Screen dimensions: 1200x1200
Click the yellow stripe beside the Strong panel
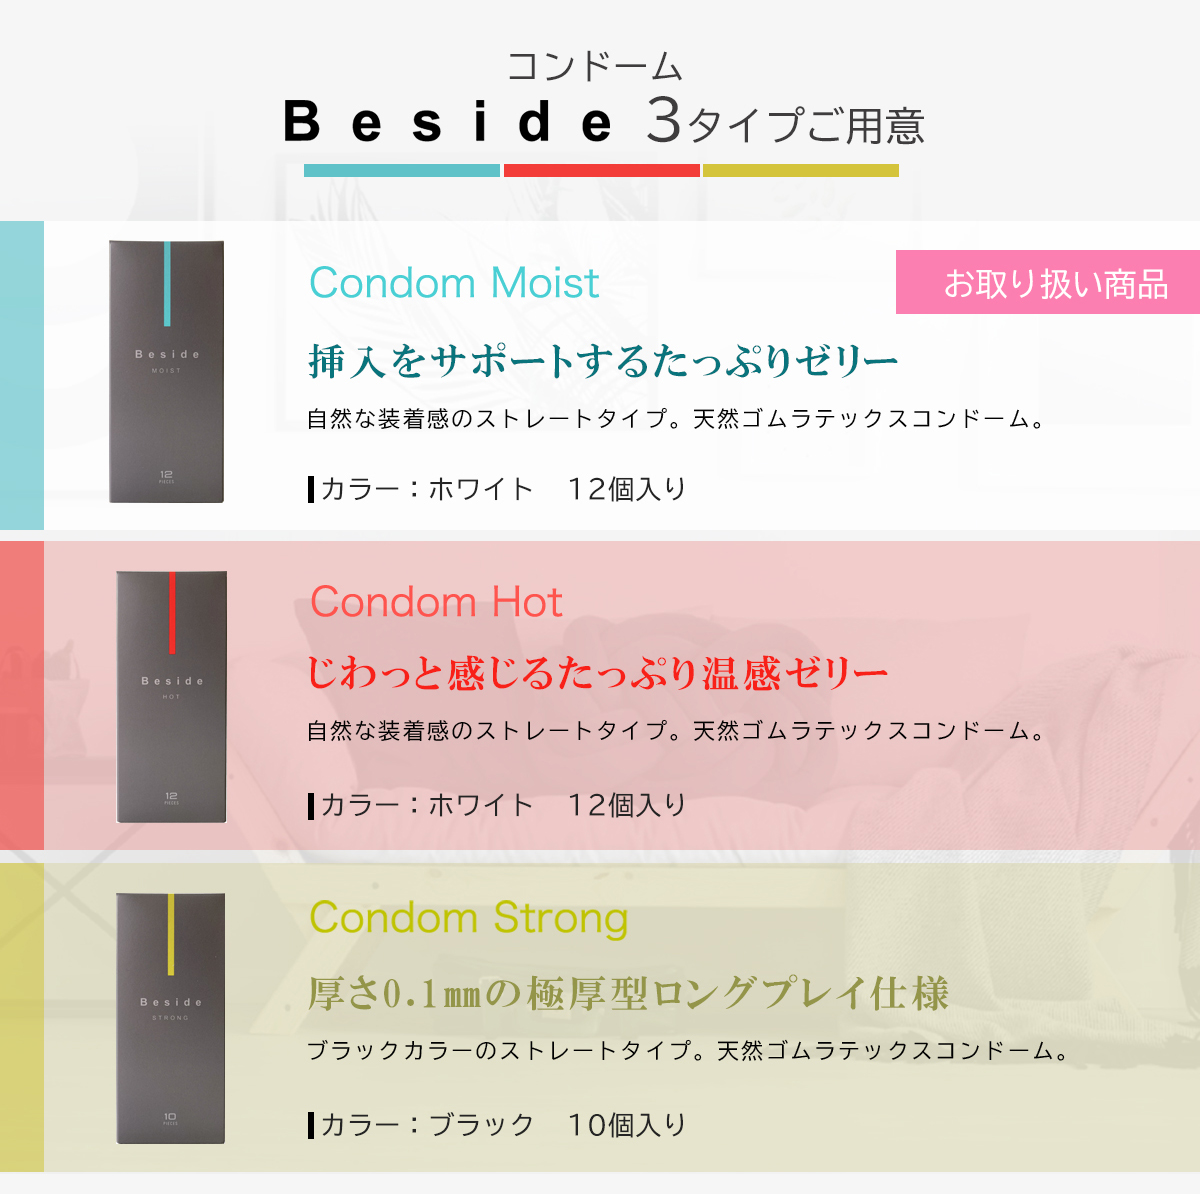tap(22, 1017)
